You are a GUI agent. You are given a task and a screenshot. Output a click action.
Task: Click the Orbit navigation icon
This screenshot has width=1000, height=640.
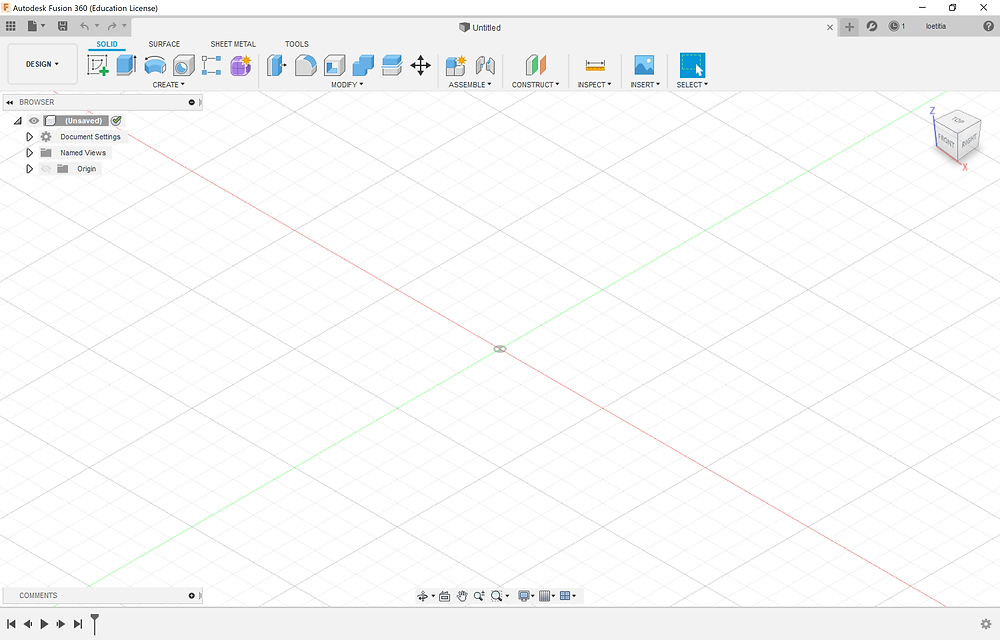(x=422, y=596)
